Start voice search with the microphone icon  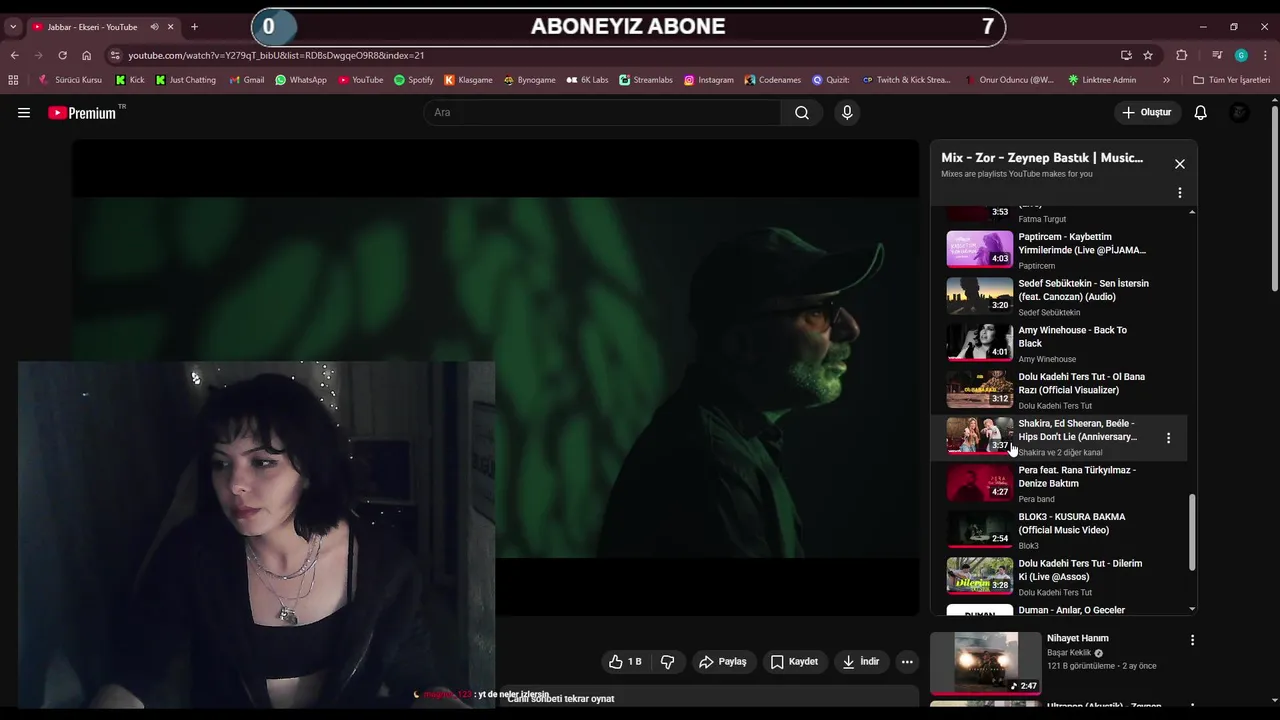click(x=847, y=113)
